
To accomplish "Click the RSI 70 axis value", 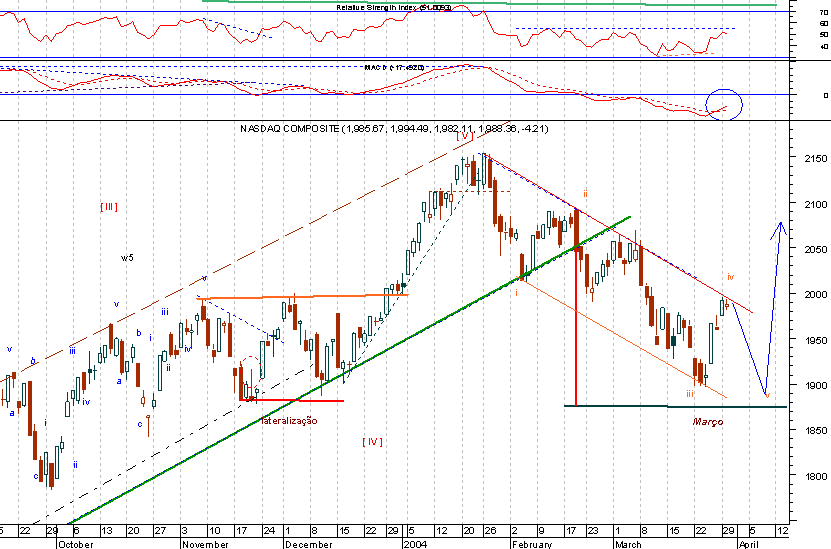I will coord(824,12).
